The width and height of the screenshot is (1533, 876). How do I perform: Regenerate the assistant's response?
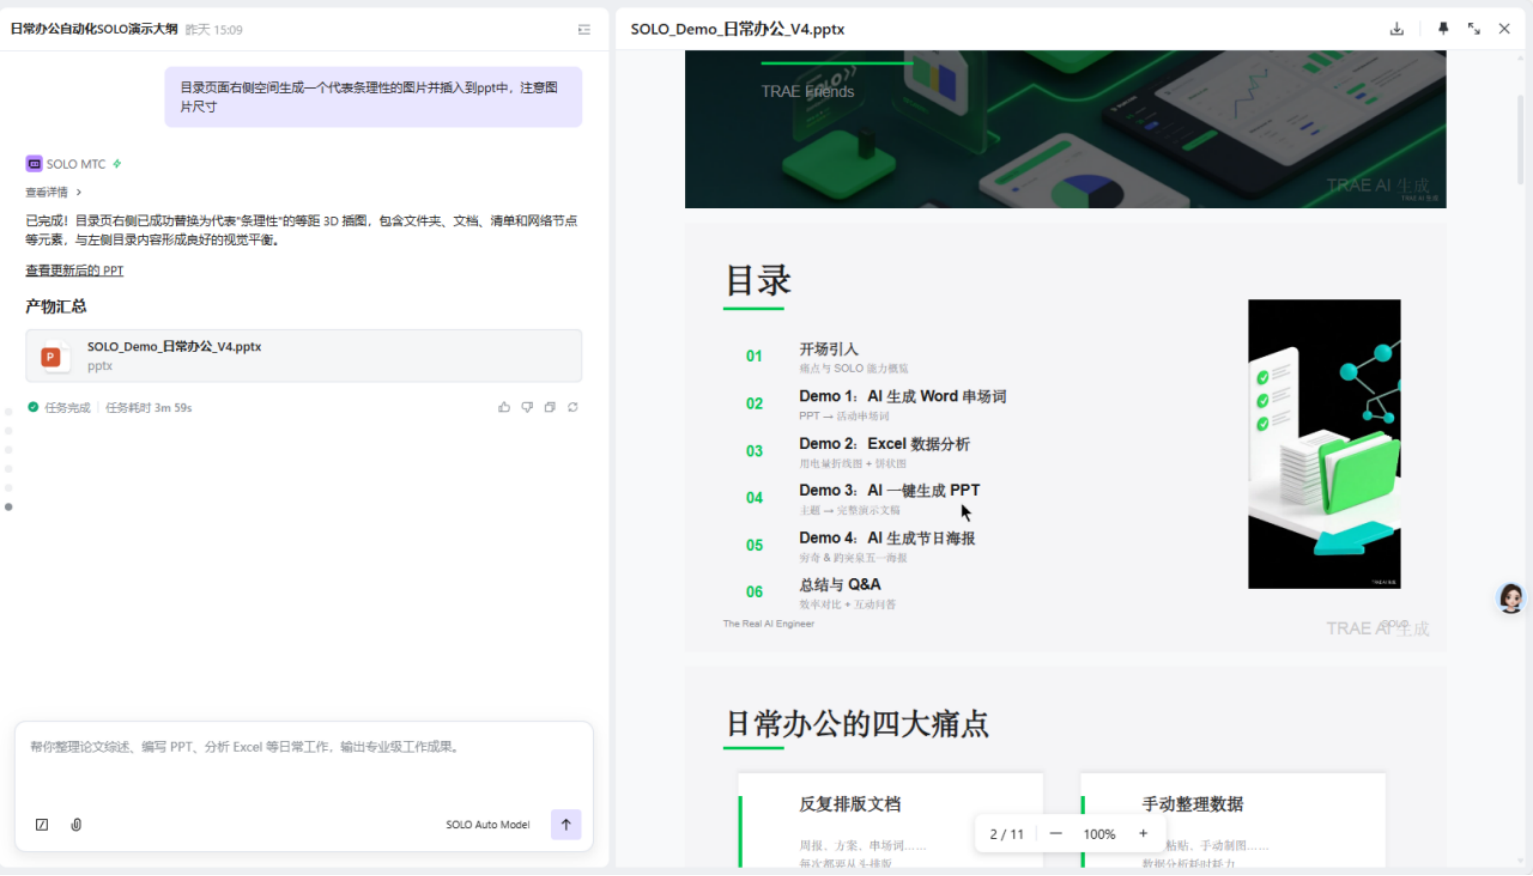coord(573,407)
